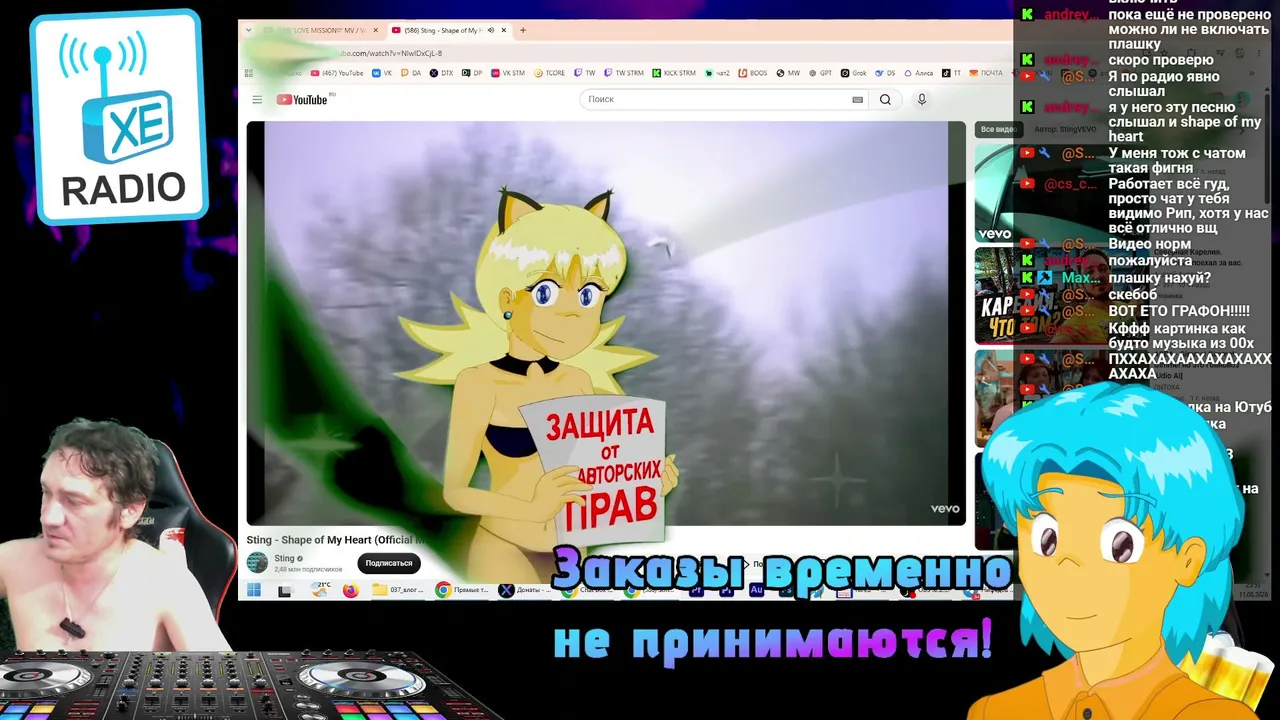Close the Sting - Shape of My Heart tab
1280x720 pixels.
tap(504, 30)
